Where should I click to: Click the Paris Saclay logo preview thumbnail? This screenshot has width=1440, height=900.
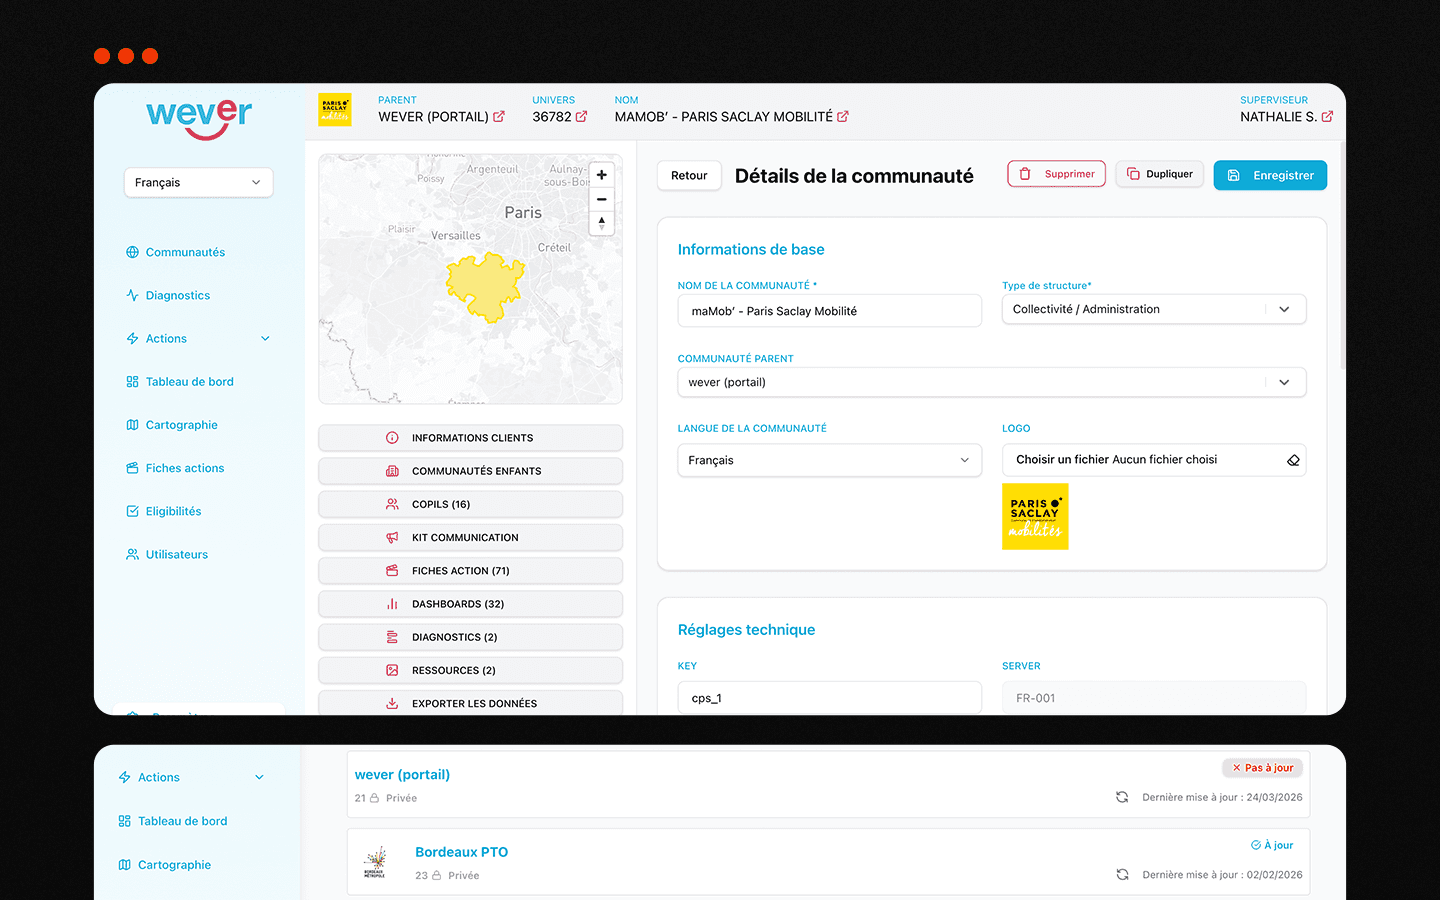pyautogui.click(x=1035, y=516)
